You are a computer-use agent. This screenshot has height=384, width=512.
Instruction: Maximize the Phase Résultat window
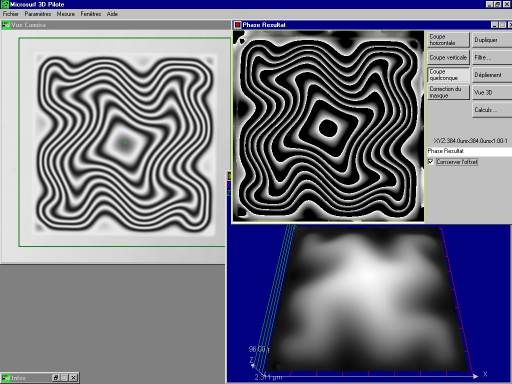[x=502, y=25]
